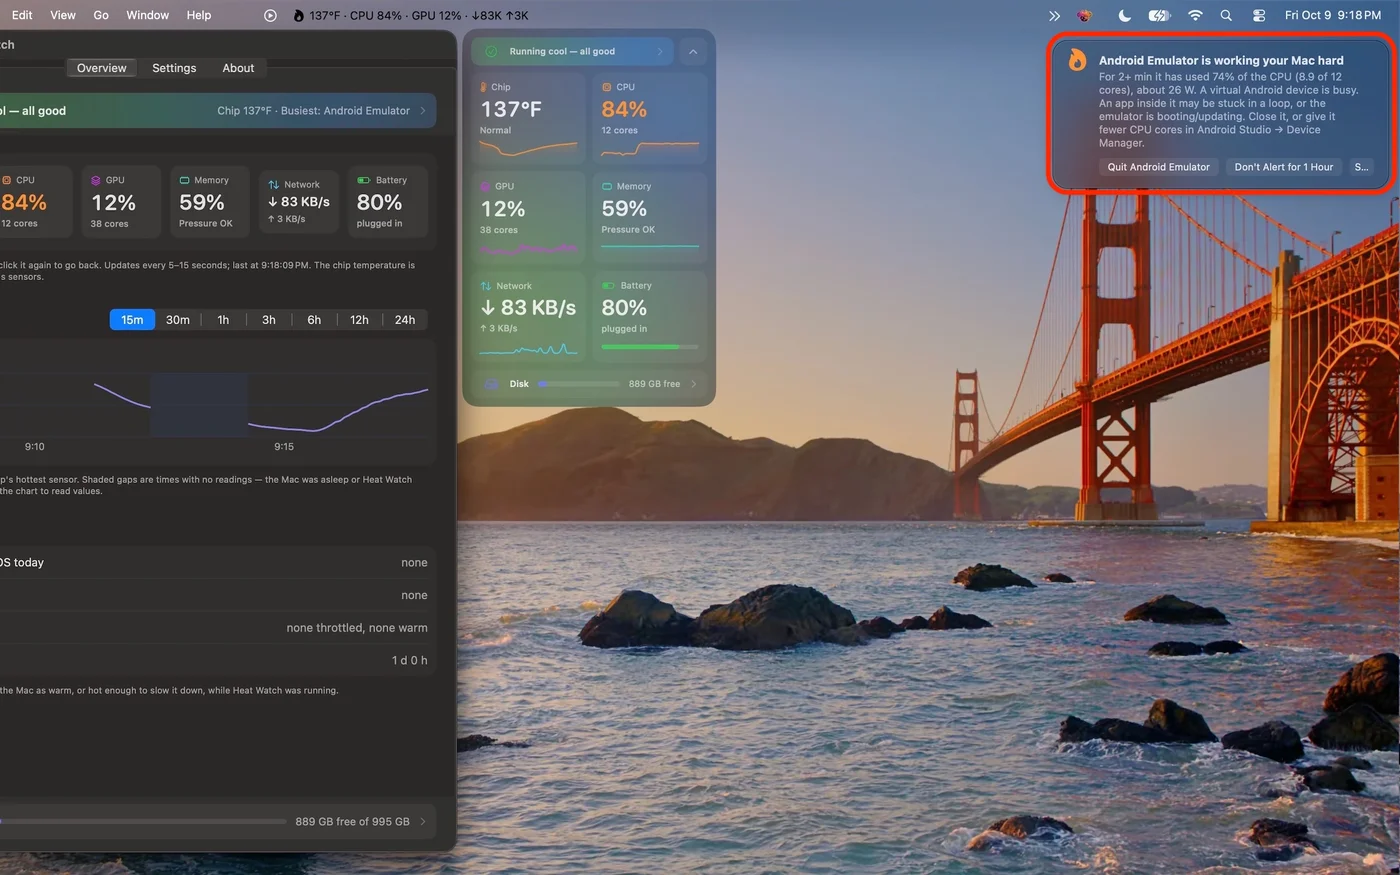The height and width of the screenshot is (875, 1400).
Task: Open the Go menu
Action: (x=101, y=15)
